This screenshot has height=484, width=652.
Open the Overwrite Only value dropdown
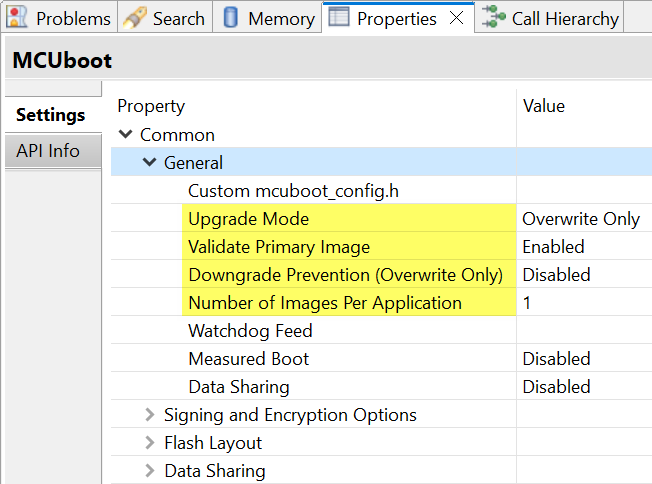[x=584, y=219]
